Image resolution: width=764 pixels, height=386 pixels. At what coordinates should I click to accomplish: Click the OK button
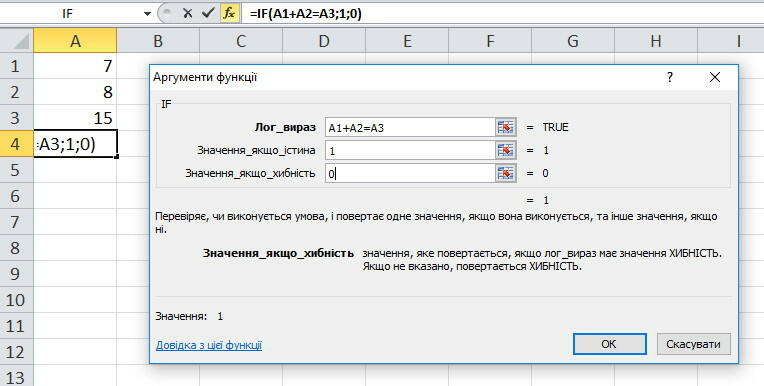pos(609,344)
